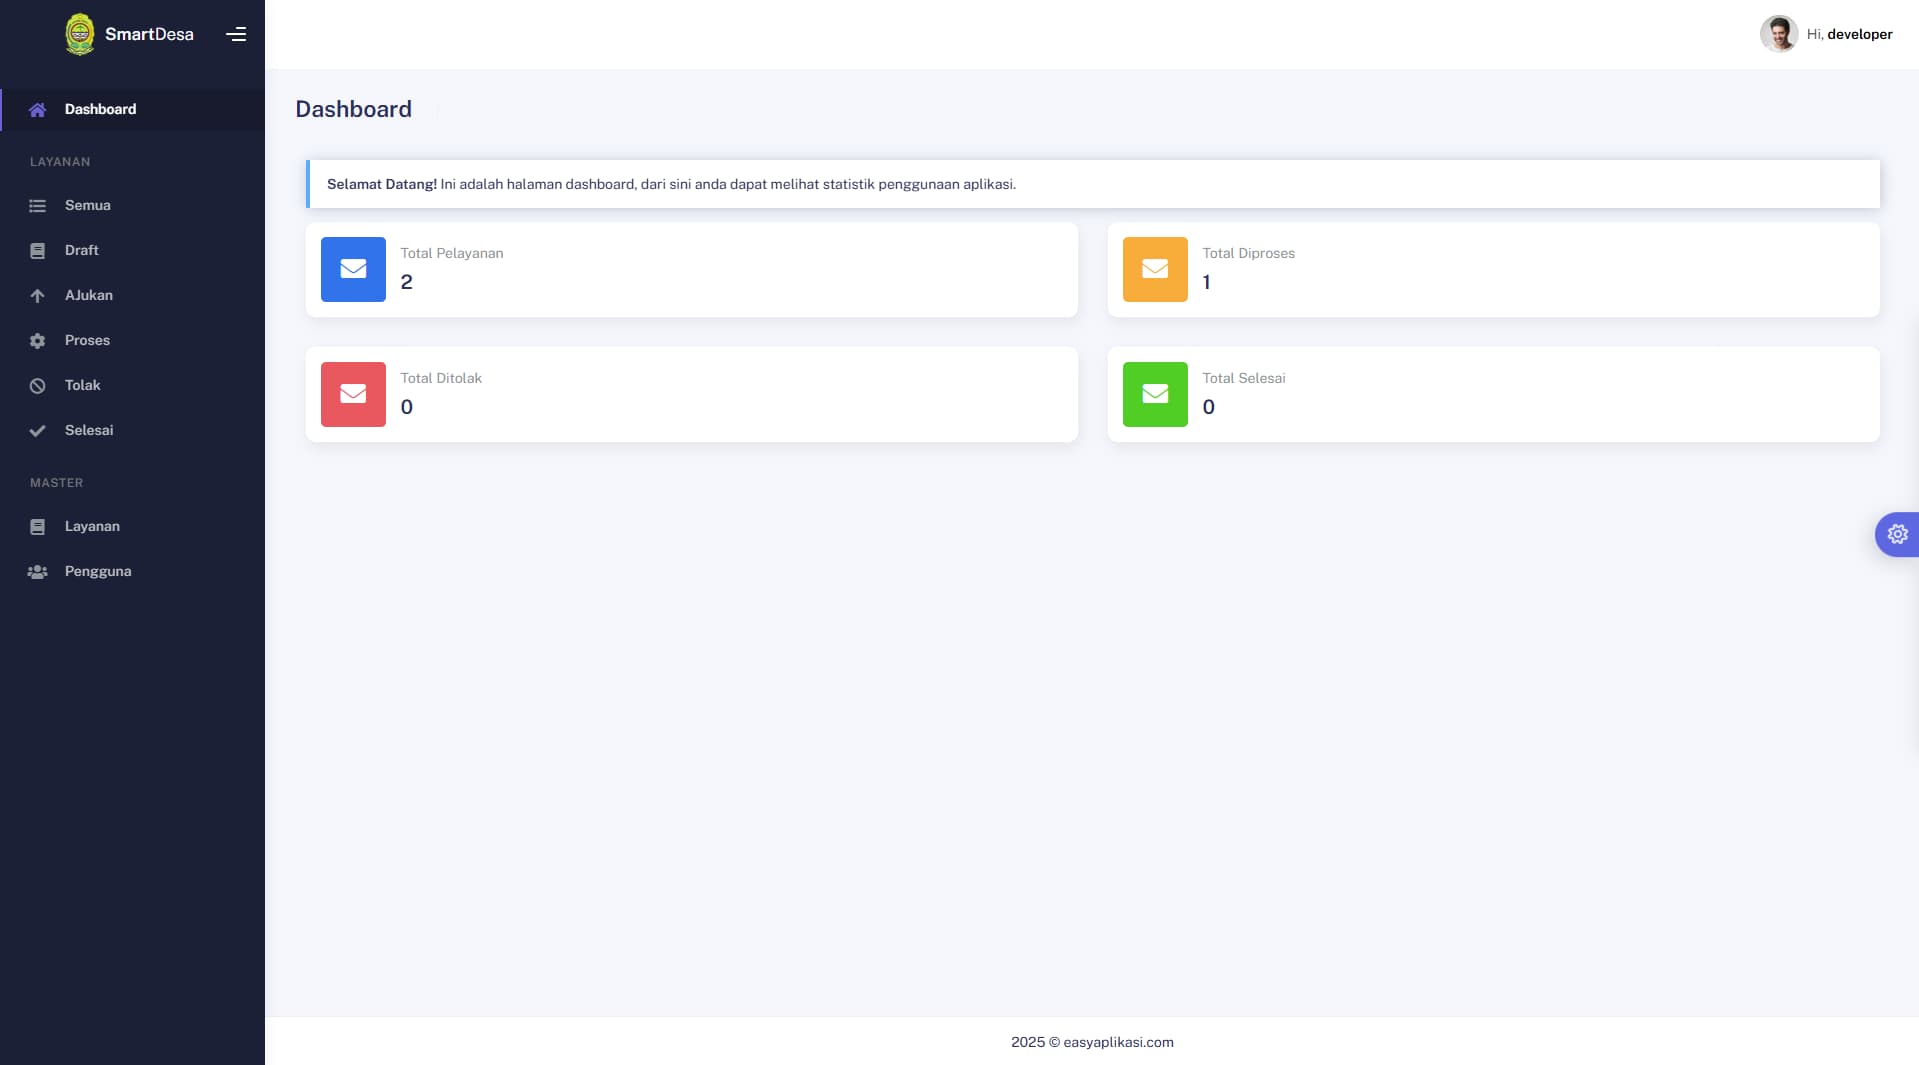Open the Dashboard menu item
The height and width of the screenshot is (1065, 1919).
pyautogui.click(x=100, y=109)
